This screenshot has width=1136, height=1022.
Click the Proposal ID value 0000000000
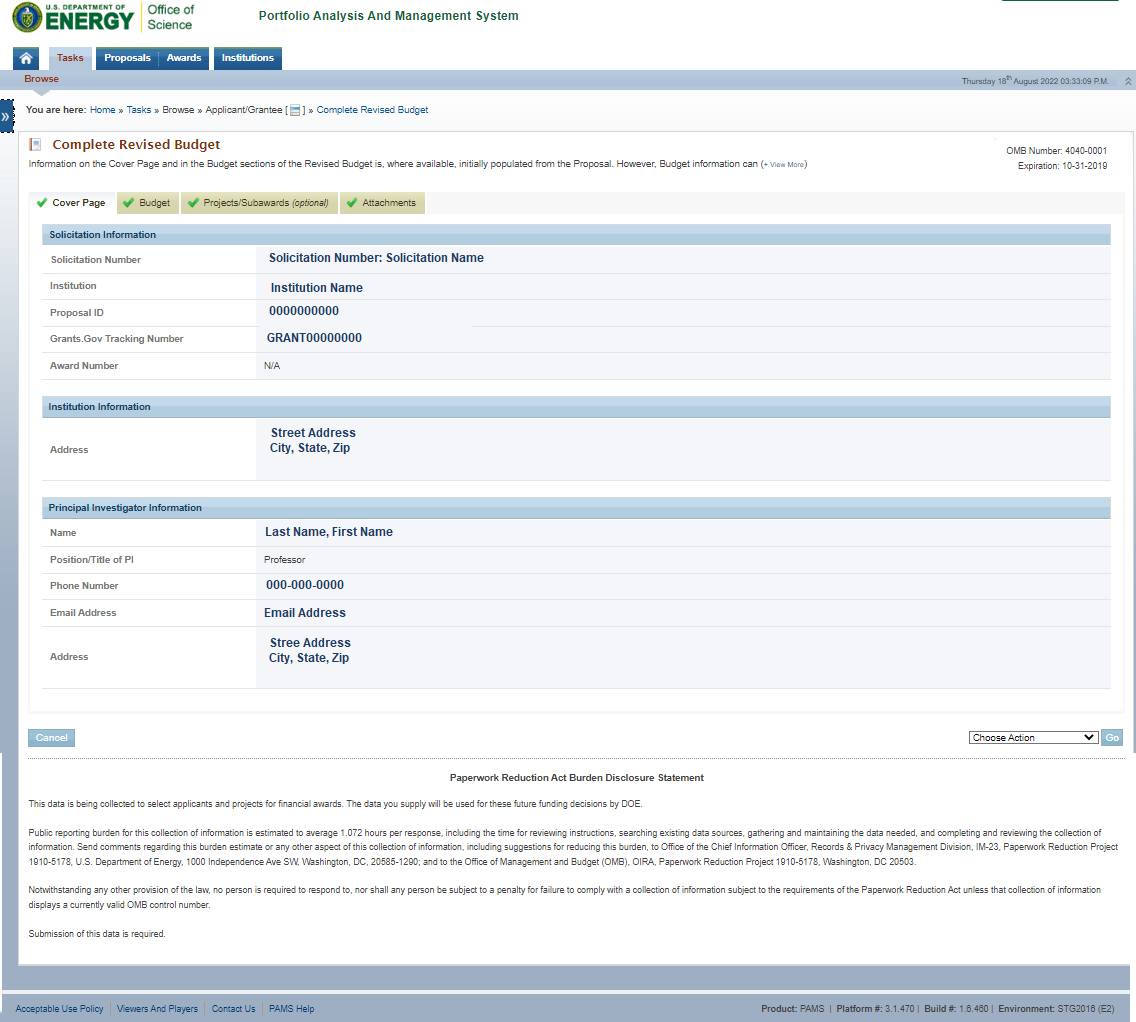(x=304, y=311)
